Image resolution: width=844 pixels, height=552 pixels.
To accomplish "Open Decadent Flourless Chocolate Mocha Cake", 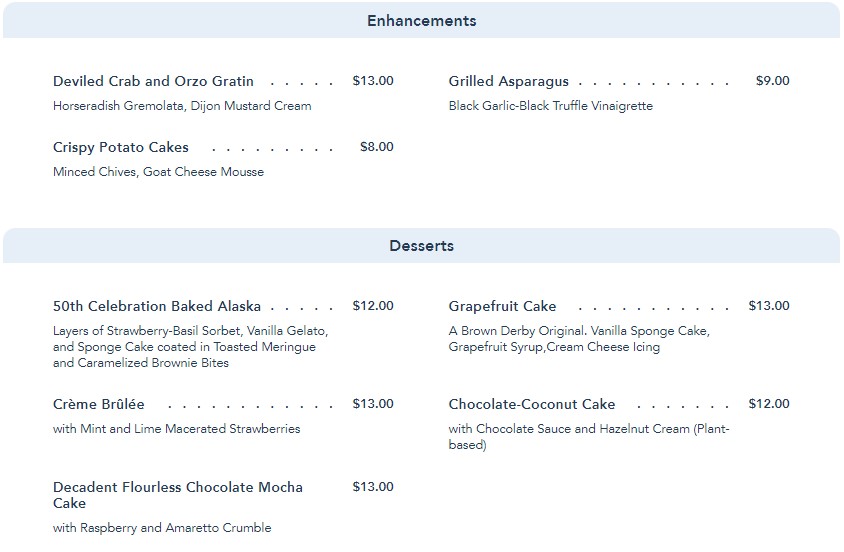I will click(177, 495).
